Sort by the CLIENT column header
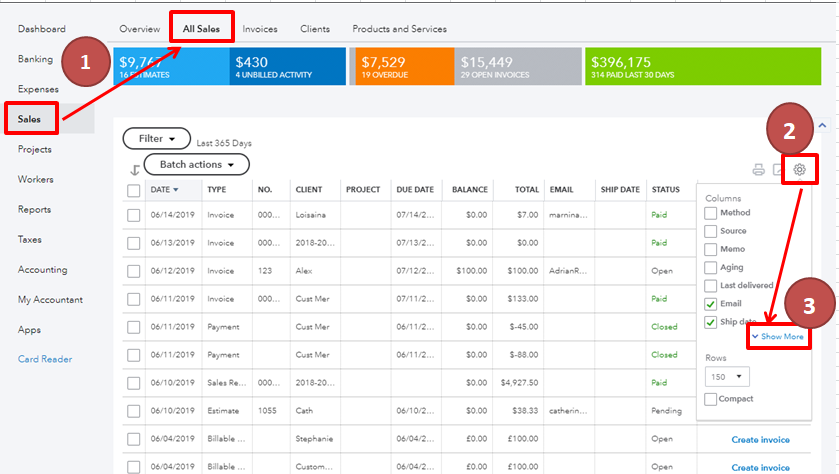The height and width of the screenshot is (474, 839). (309, 189)
